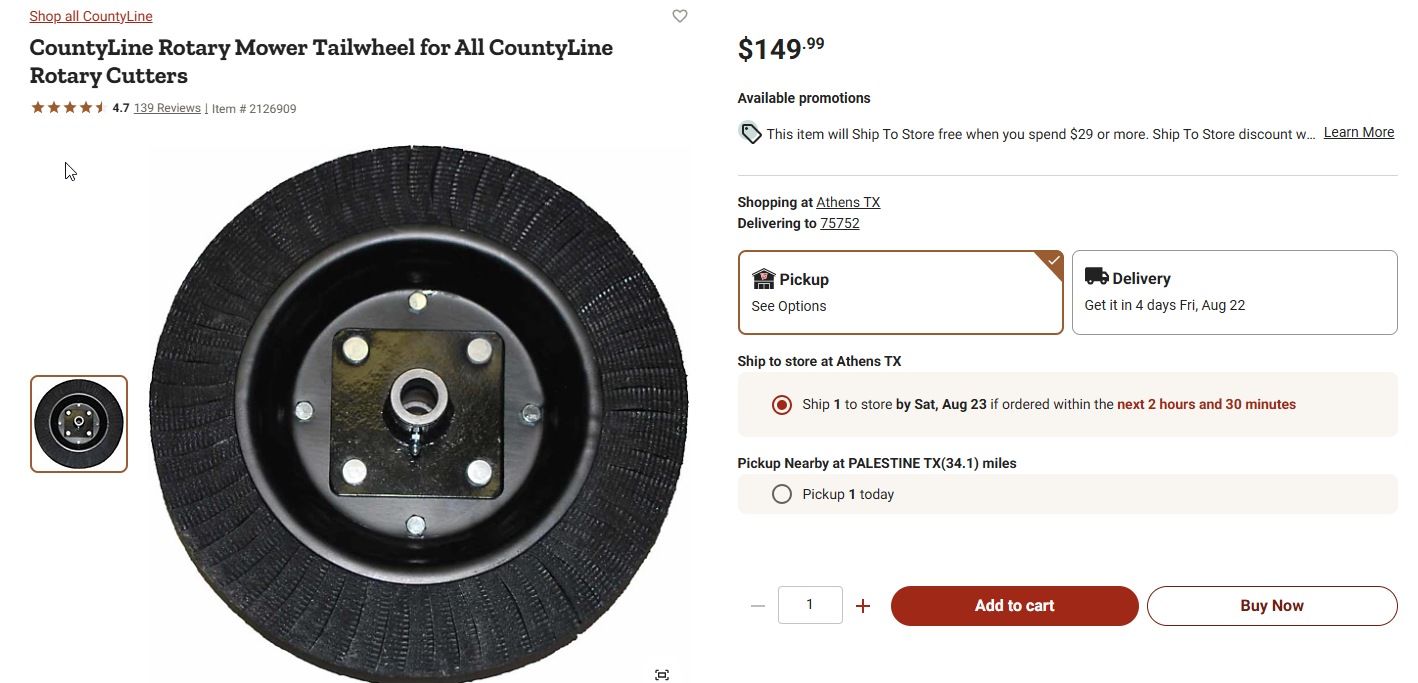The height and width of the screenshot is (683, 1418).
Task: Click the heart wishlist icon
Action: click(x=680, y=16)
